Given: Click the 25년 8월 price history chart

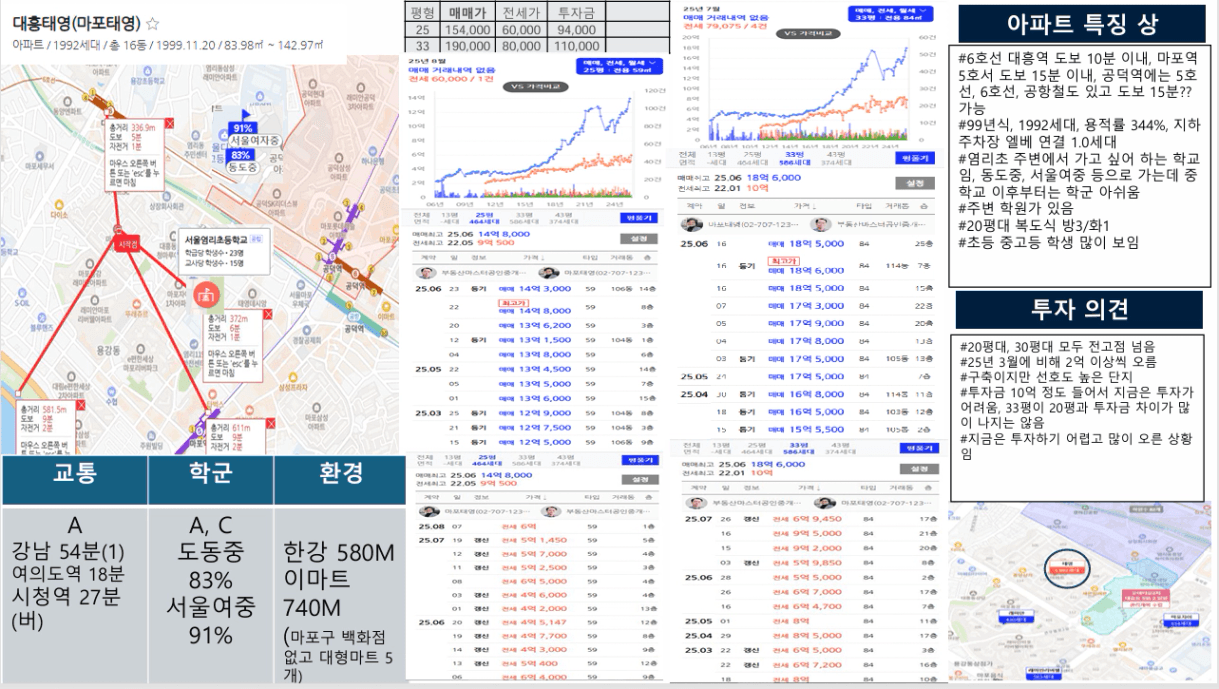Looking at the screenshot, I should [x=532, y=147].
